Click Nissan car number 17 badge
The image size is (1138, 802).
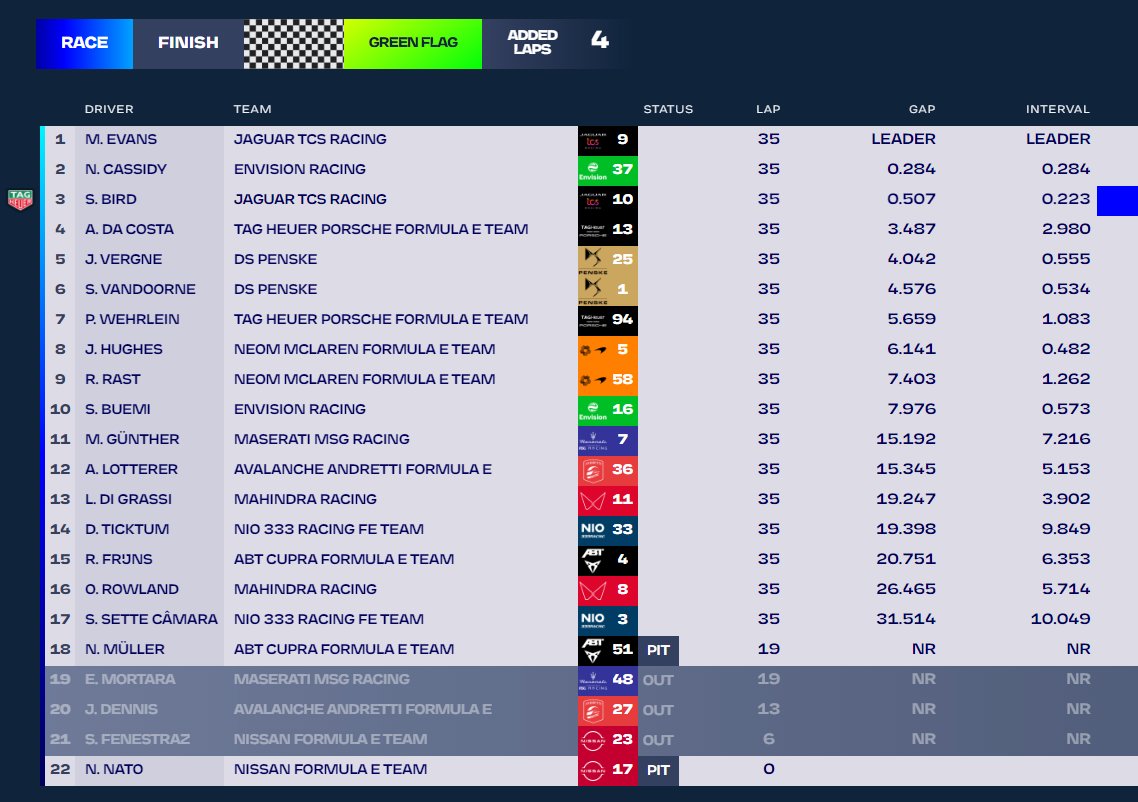[x=607, y=770]
